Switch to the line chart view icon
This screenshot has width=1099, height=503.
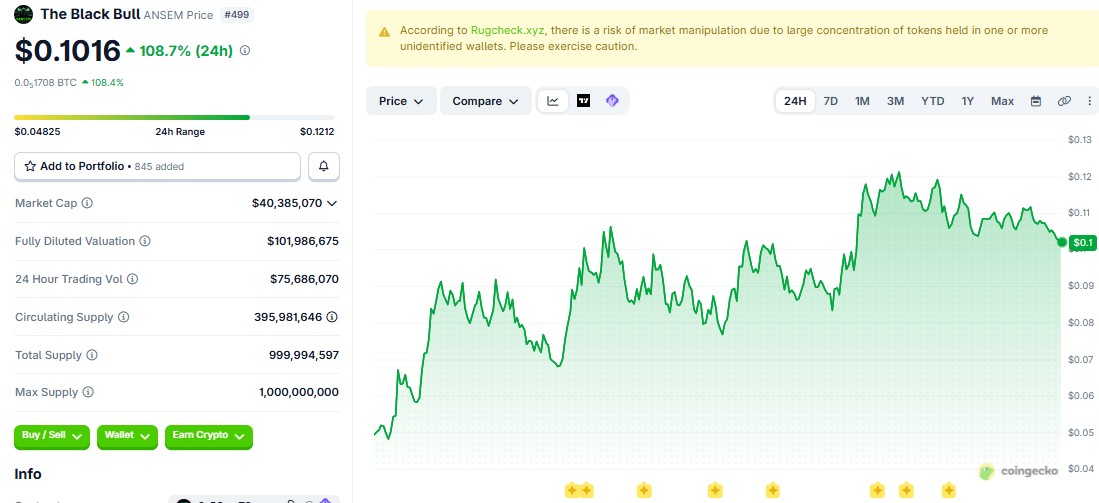pyautogui.click(x=553, y=101)
